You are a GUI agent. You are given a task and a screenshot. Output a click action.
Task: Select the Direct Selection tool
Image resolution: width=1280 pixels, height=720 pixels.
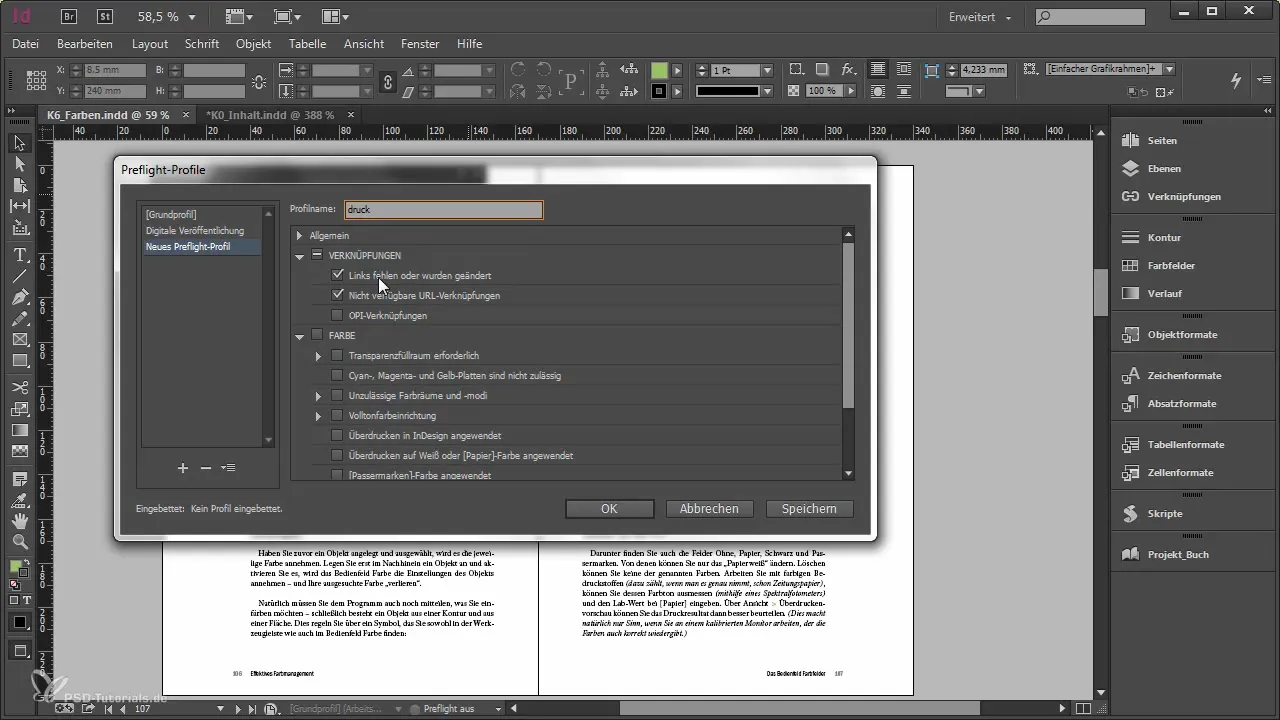19,164
